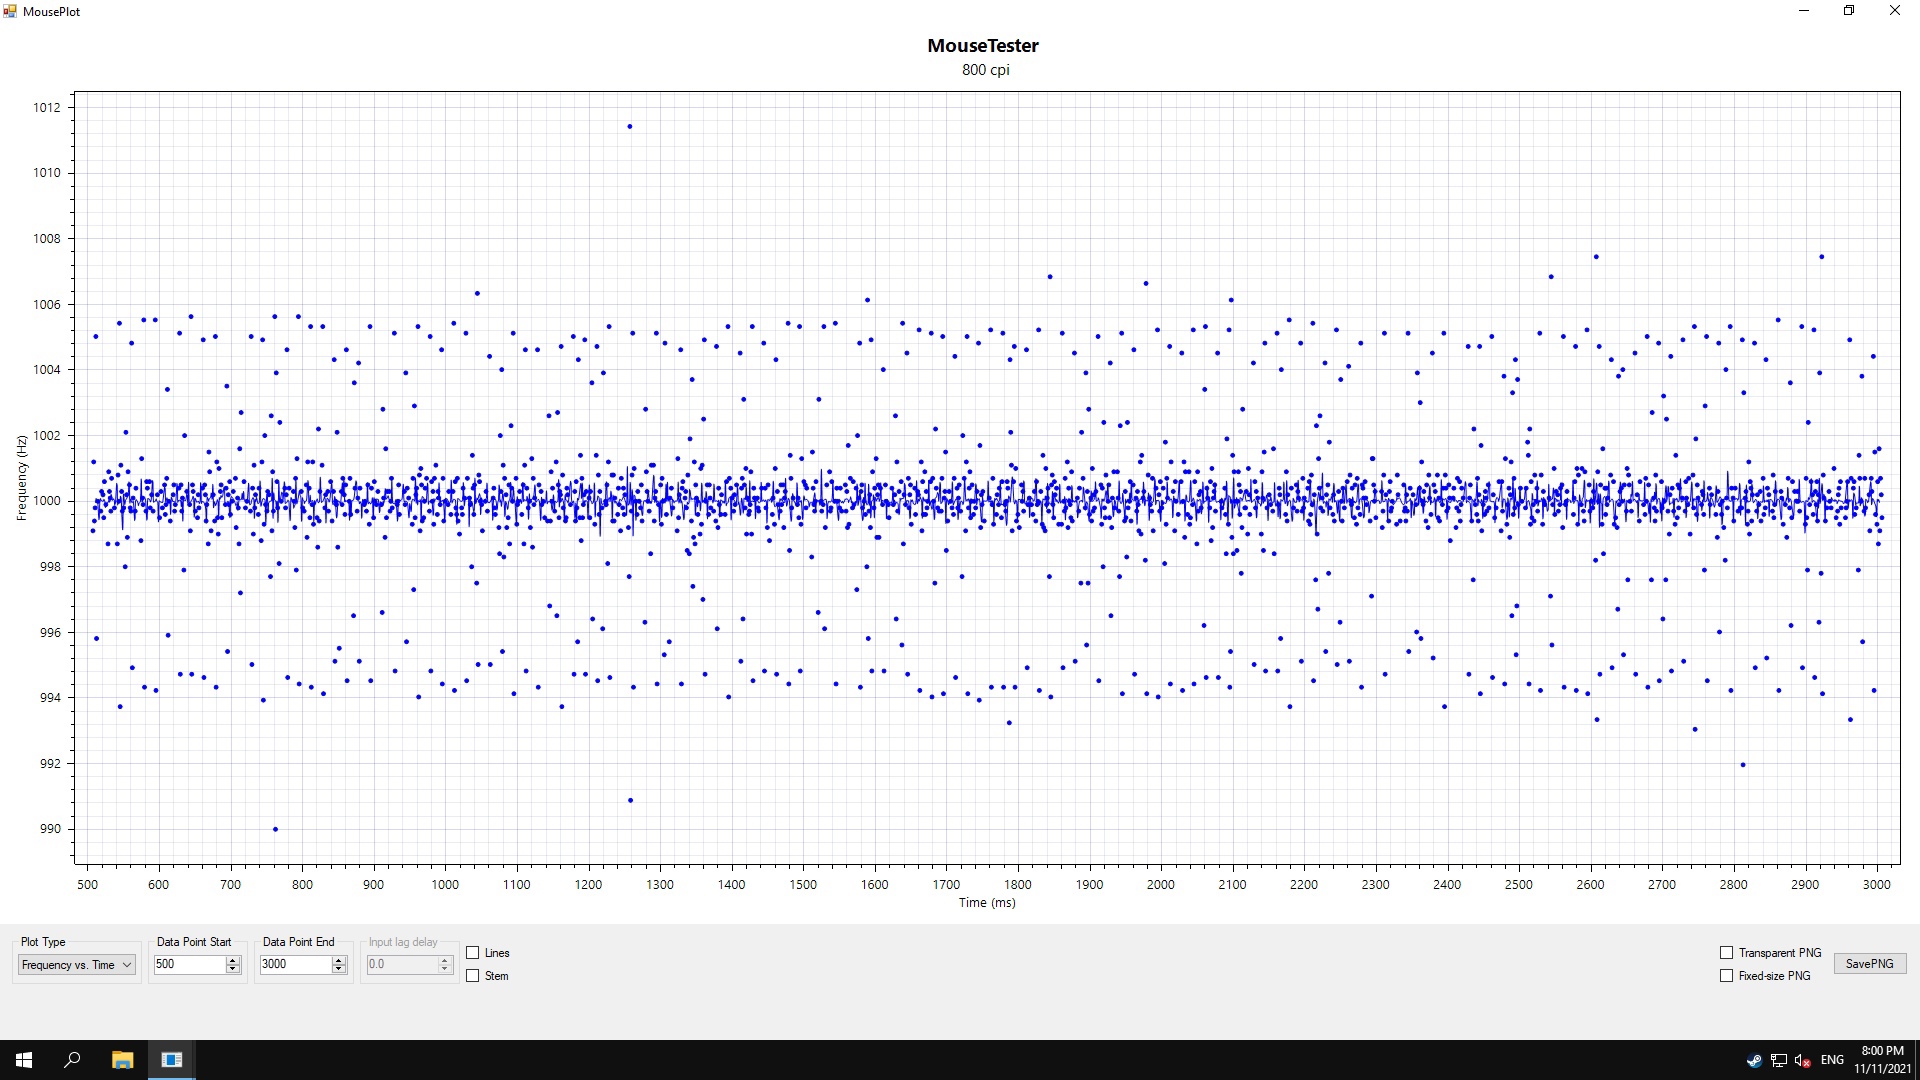Enable the Stem checkbox
Screen dimensions: 1920x1080
pyautogui.click(x=473, y=976)
